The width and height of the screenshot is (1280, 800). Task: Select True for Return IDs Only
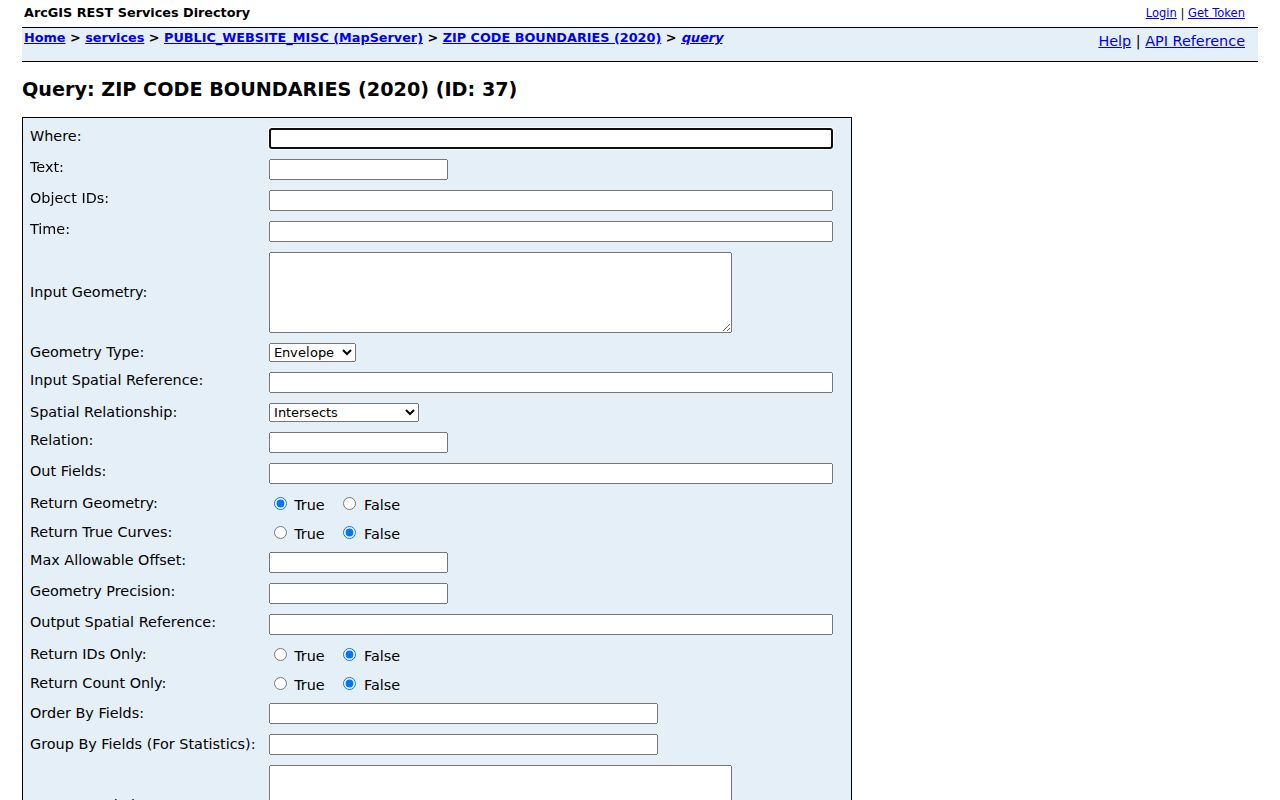click(280, 655)
